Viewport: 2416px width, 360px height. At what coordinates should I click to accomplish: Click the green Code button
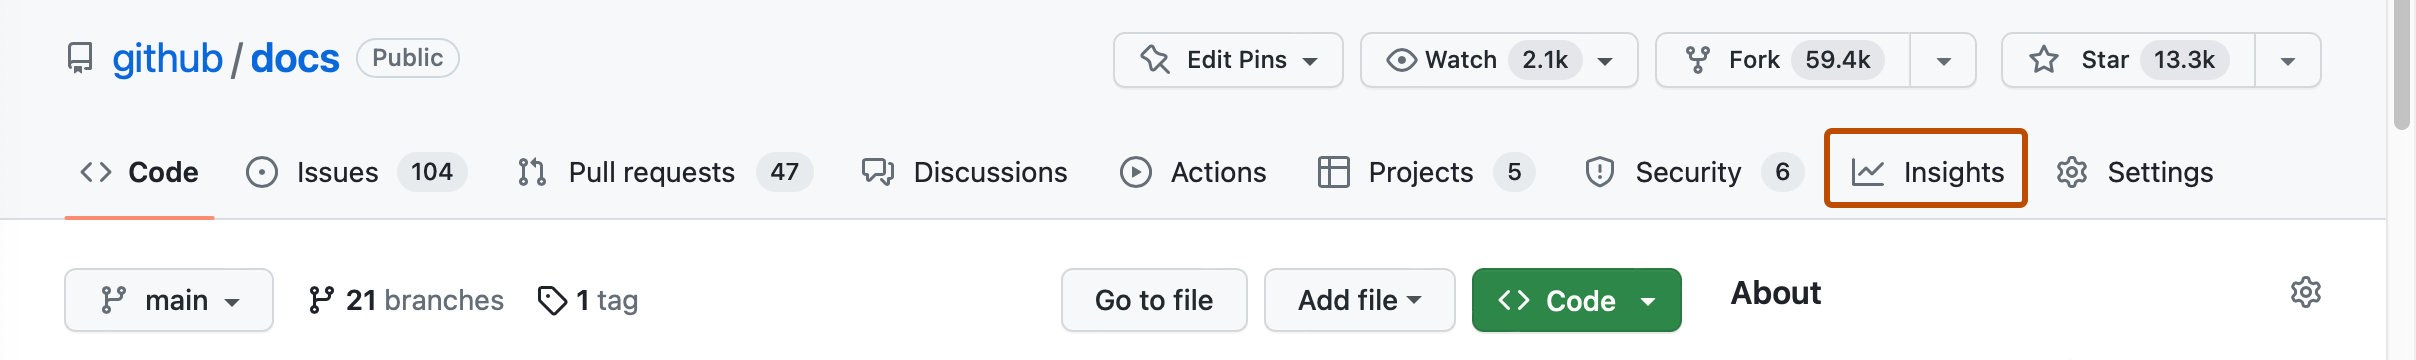tap(1576, 300)
